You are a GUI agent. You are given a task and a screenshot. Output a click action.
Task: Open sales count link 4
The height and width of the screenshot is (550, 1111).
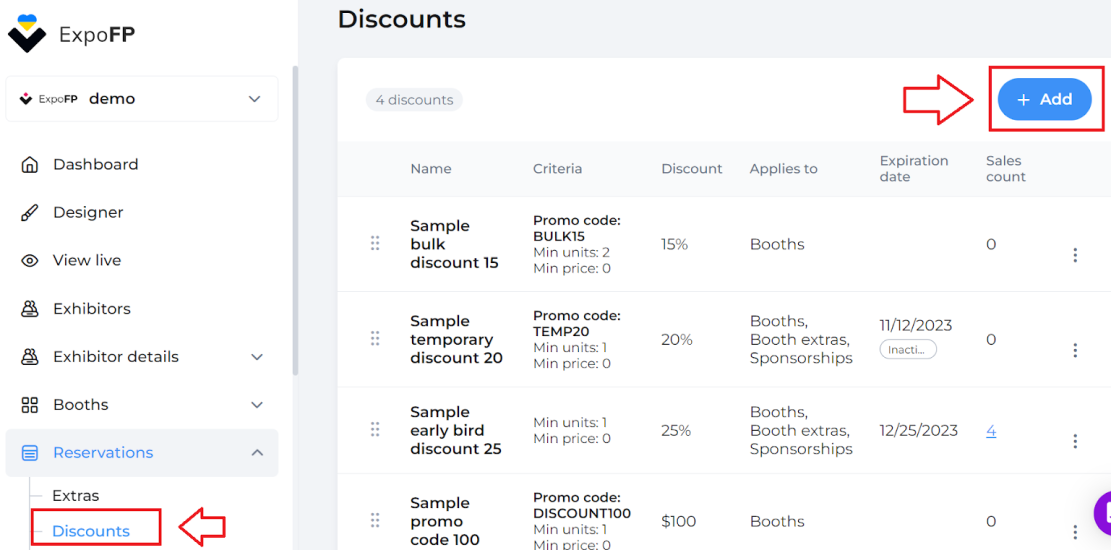pos(991,430)
